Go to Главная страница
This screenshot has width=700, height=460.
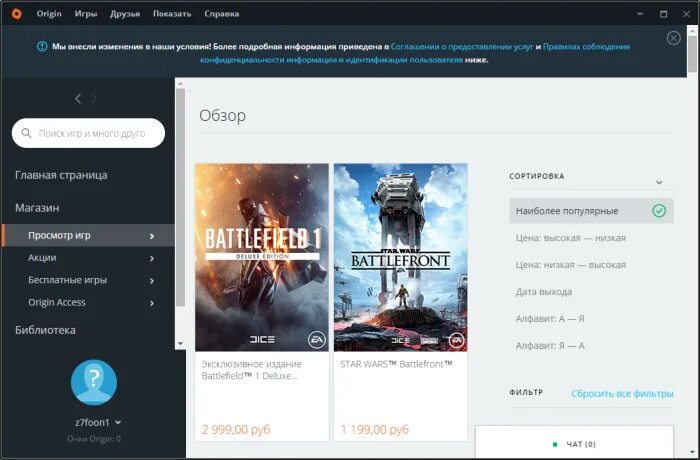pos(61,175)
